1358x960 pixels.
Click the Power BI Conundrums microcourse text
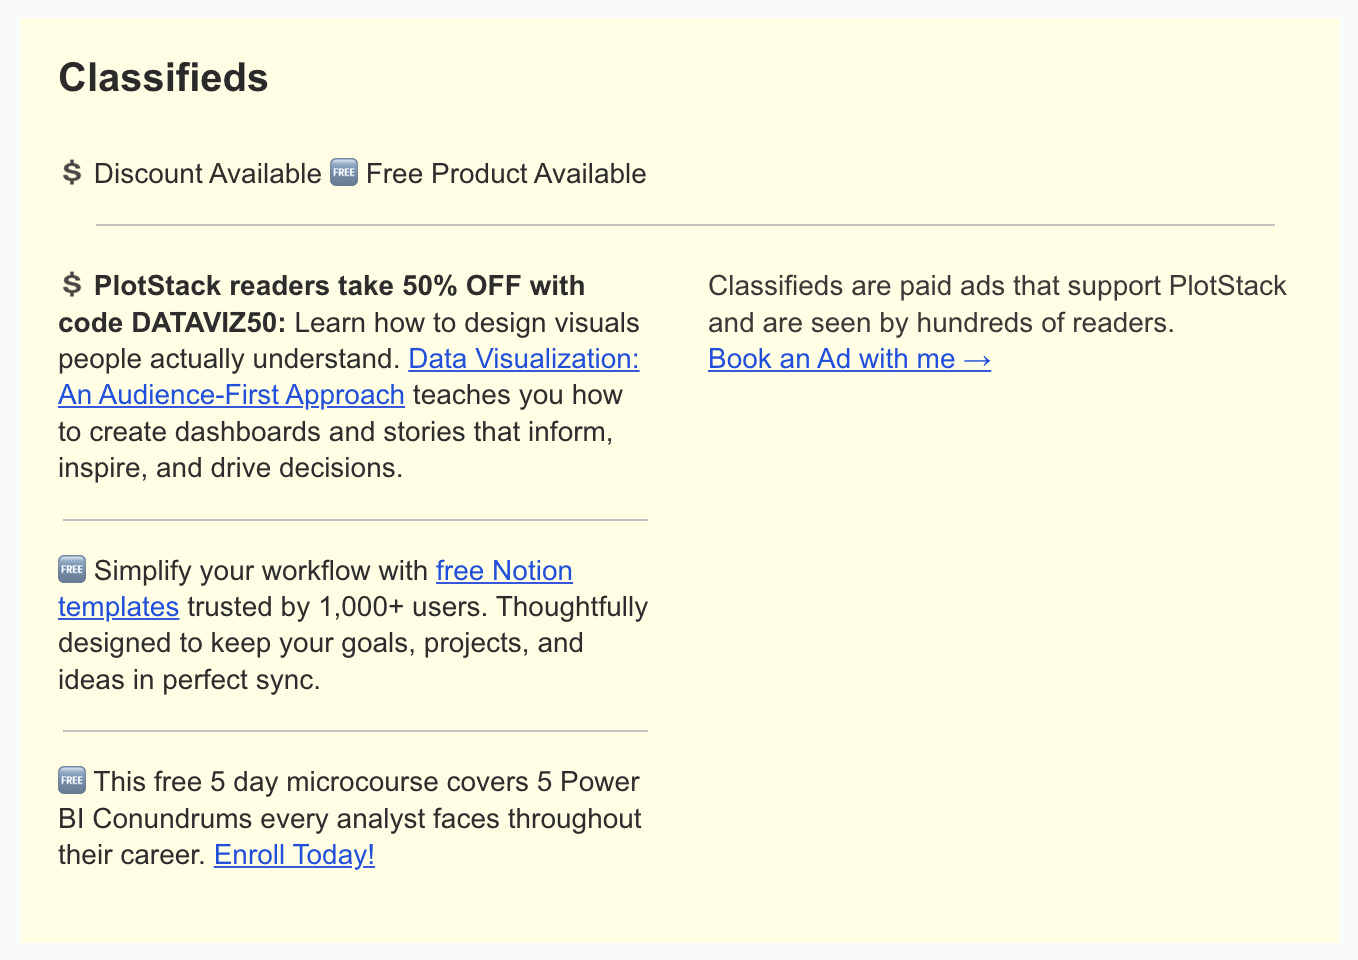[x=350, y=819]
